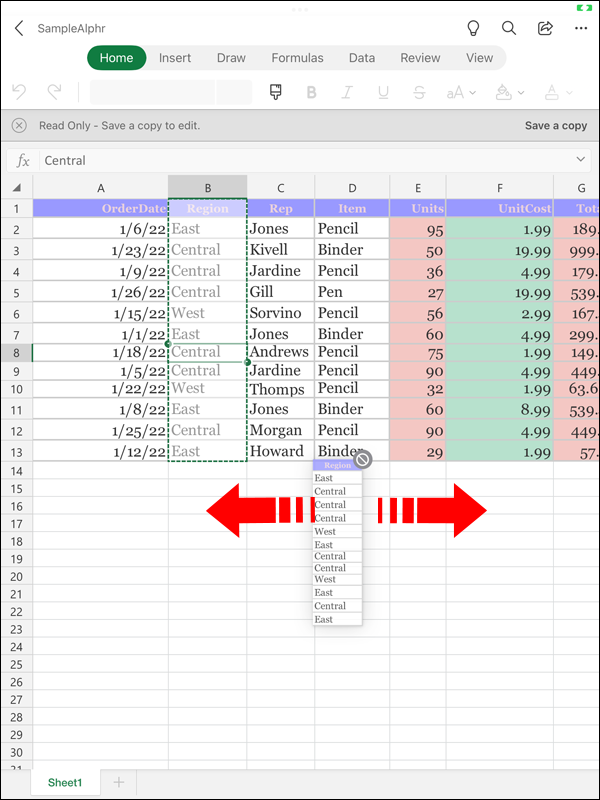Select row 1 header
This screenshot has width=600, height=800.
16,208
